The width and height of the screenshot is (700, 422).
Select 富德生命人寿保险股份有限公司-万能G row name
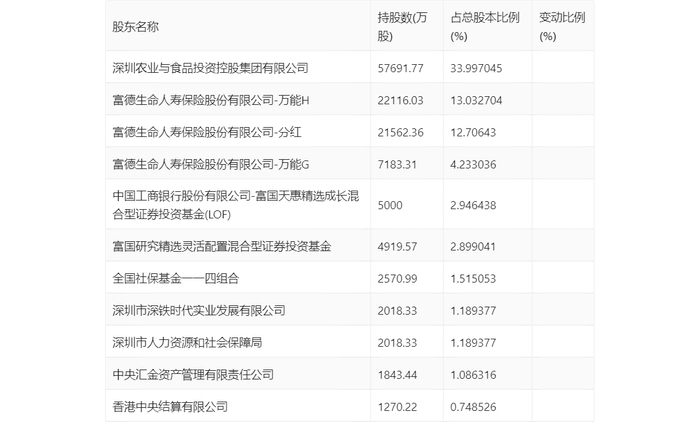[x=211, y=164]
